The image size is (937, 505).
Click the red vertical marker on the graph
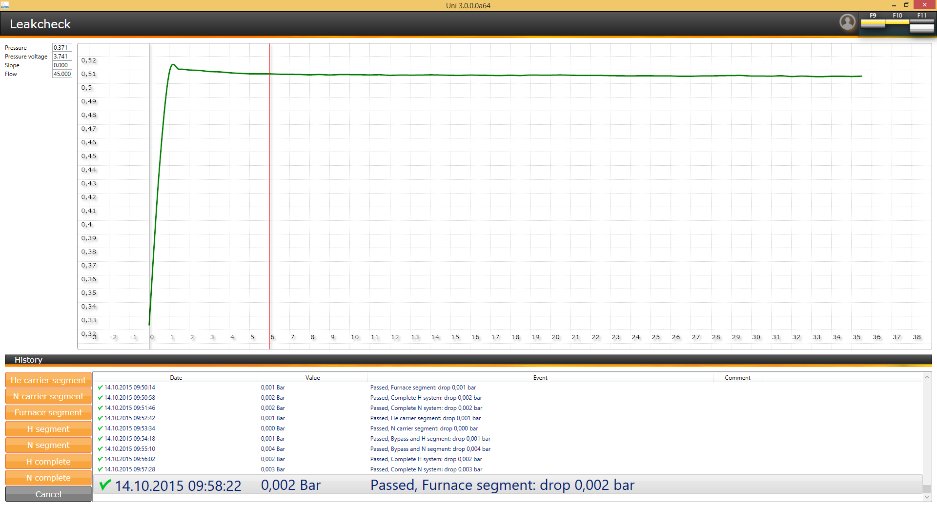point(270,200)
